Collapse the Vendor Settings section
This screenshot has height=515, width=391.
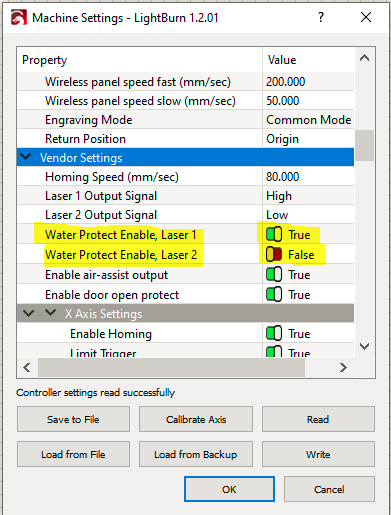[x=26, y=157]
